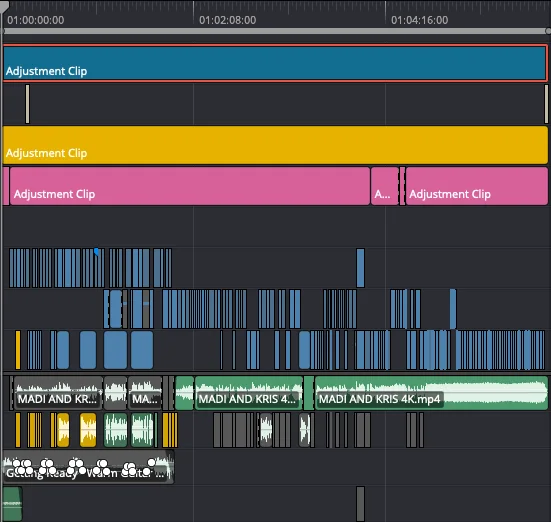Screen dimensions: 551x522
Task: Select the unlabeled gray waveform clip between MADI clips
Action: (x=115, y=393)
